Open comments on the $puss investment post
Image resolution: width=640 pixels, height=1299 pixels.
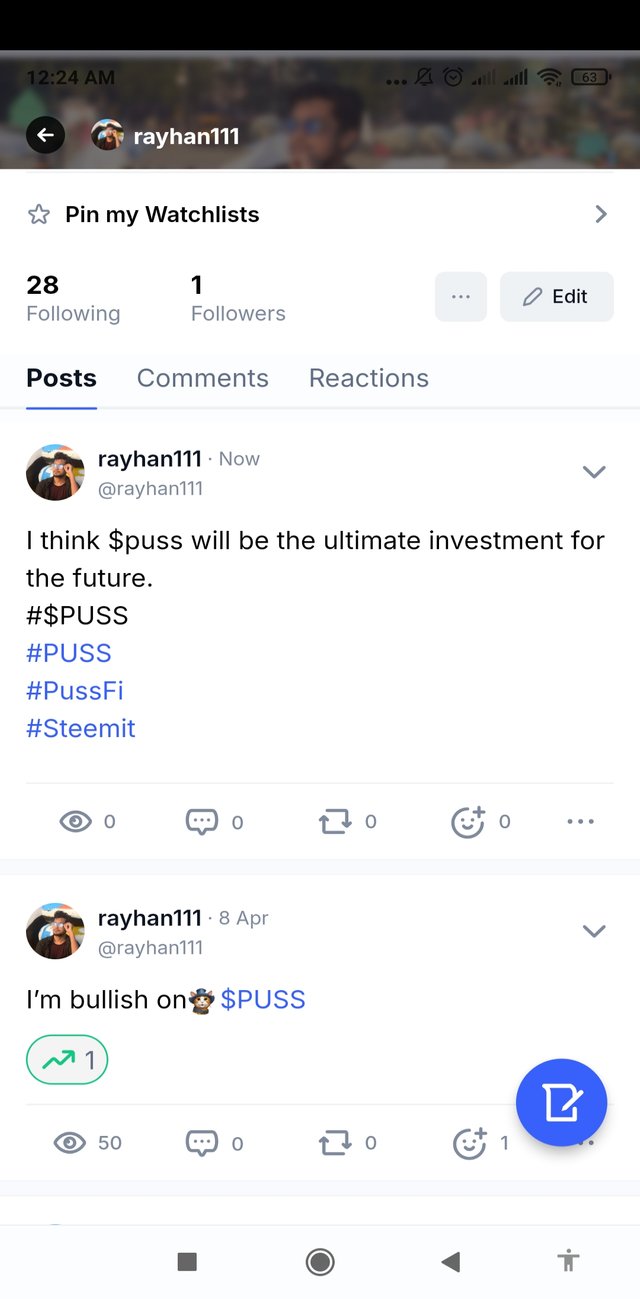[202, 822]
